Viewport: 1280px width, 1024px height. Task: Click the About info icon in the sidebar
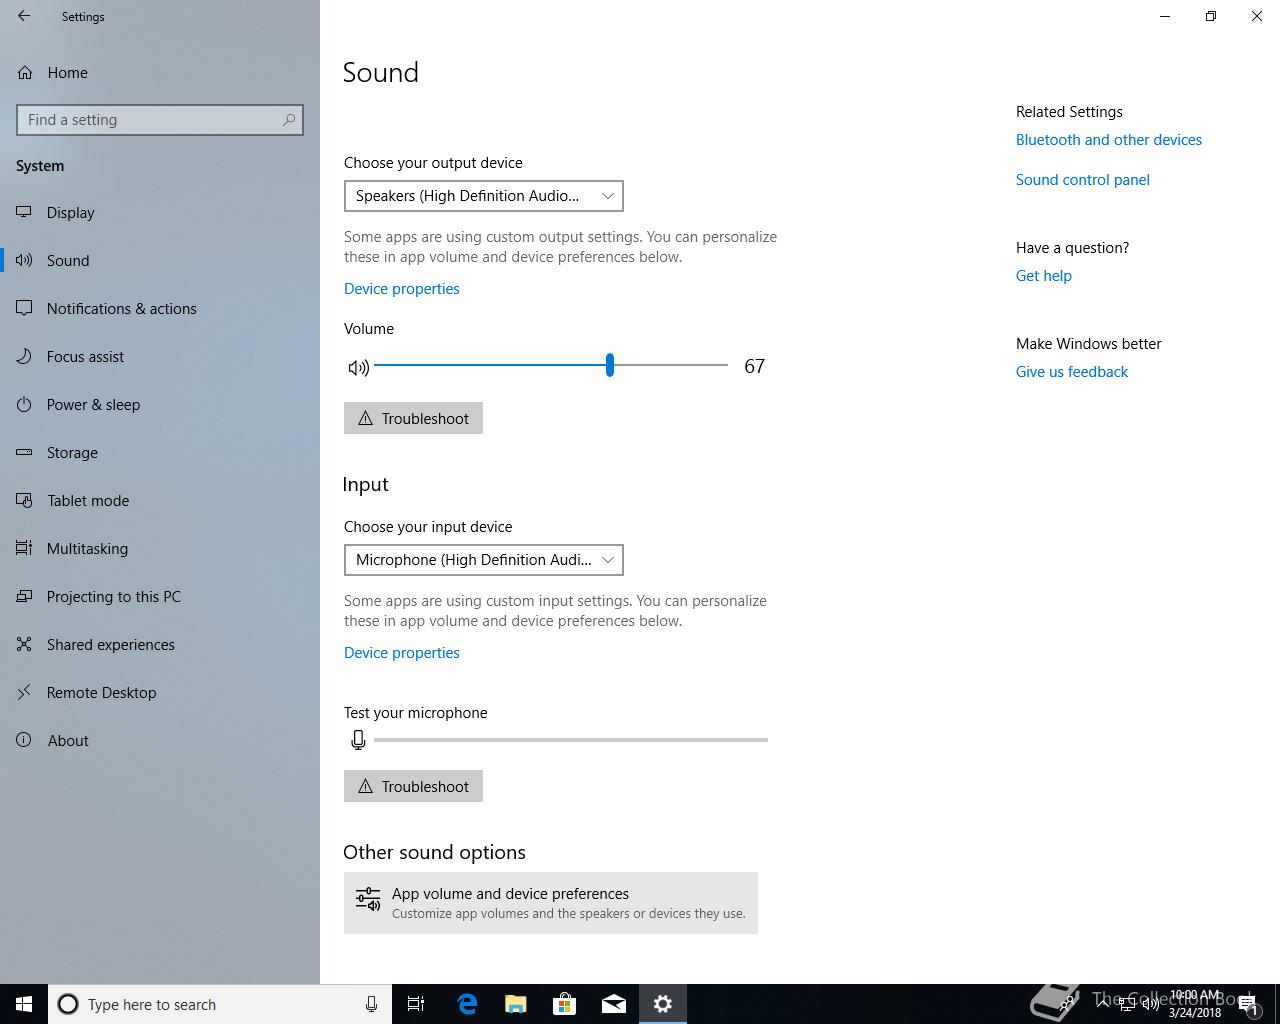[x=25, y=741]
